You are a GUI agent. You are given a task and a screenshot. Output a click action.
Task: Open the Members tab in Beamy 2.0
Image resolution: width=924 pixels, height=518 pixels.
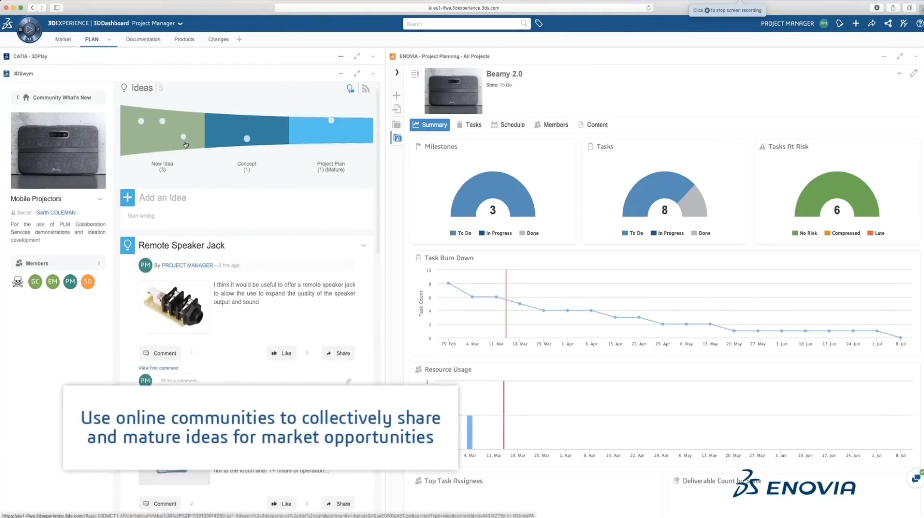(551, 125)
